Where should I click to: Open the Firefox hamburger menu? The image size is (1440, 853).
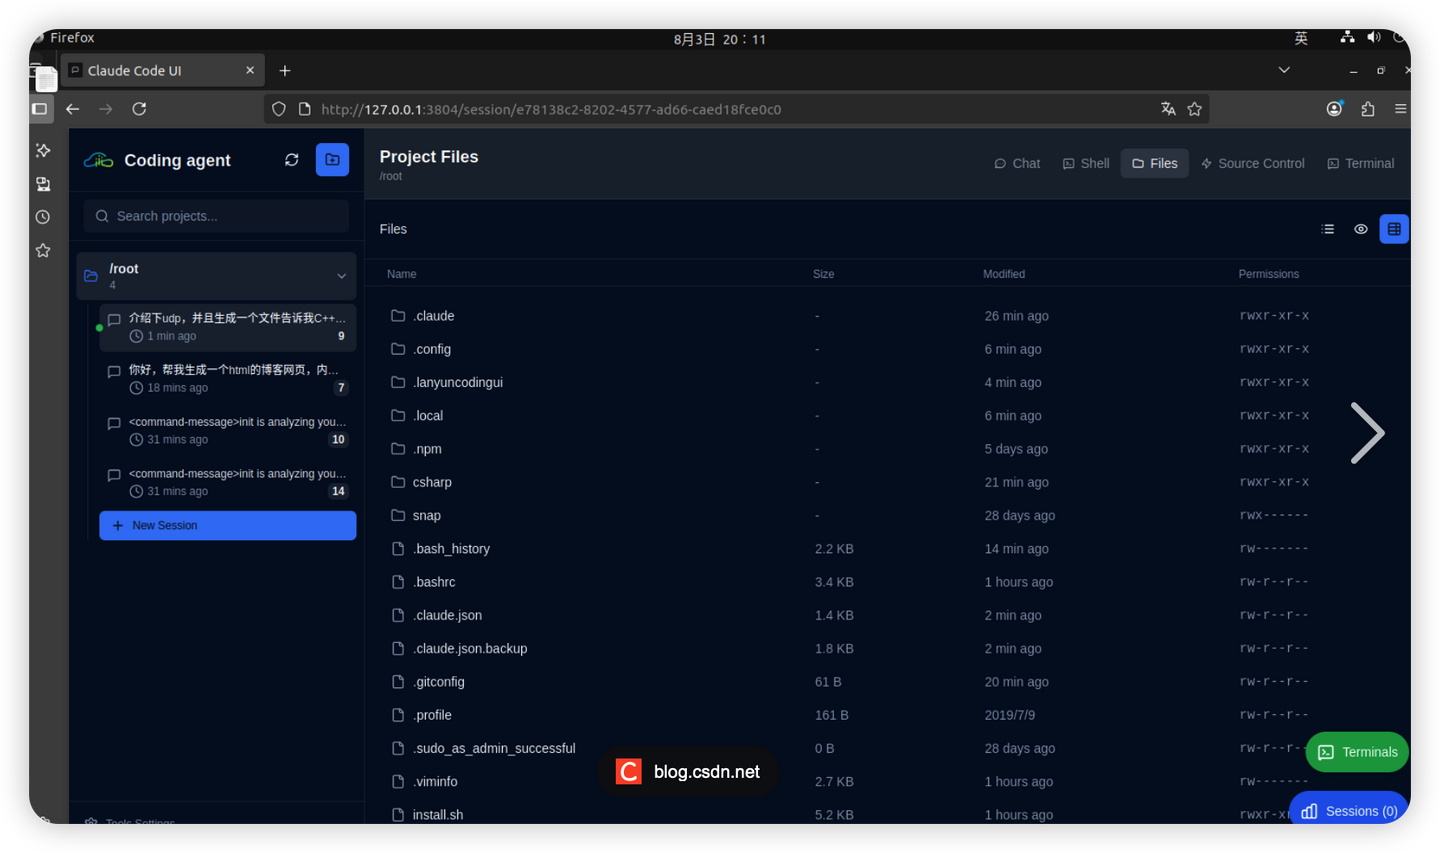point(1401,109)
